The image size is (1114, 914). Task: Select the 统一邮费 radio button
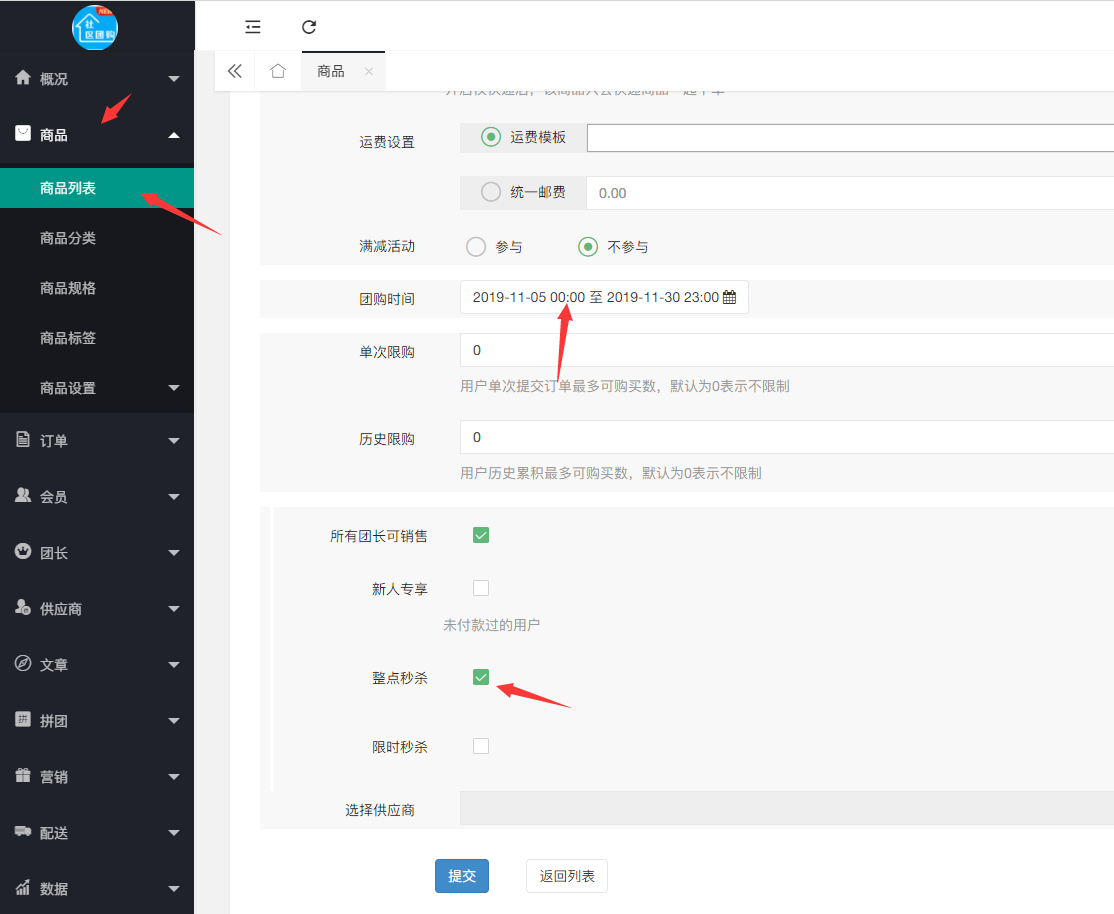coord(491,192)
